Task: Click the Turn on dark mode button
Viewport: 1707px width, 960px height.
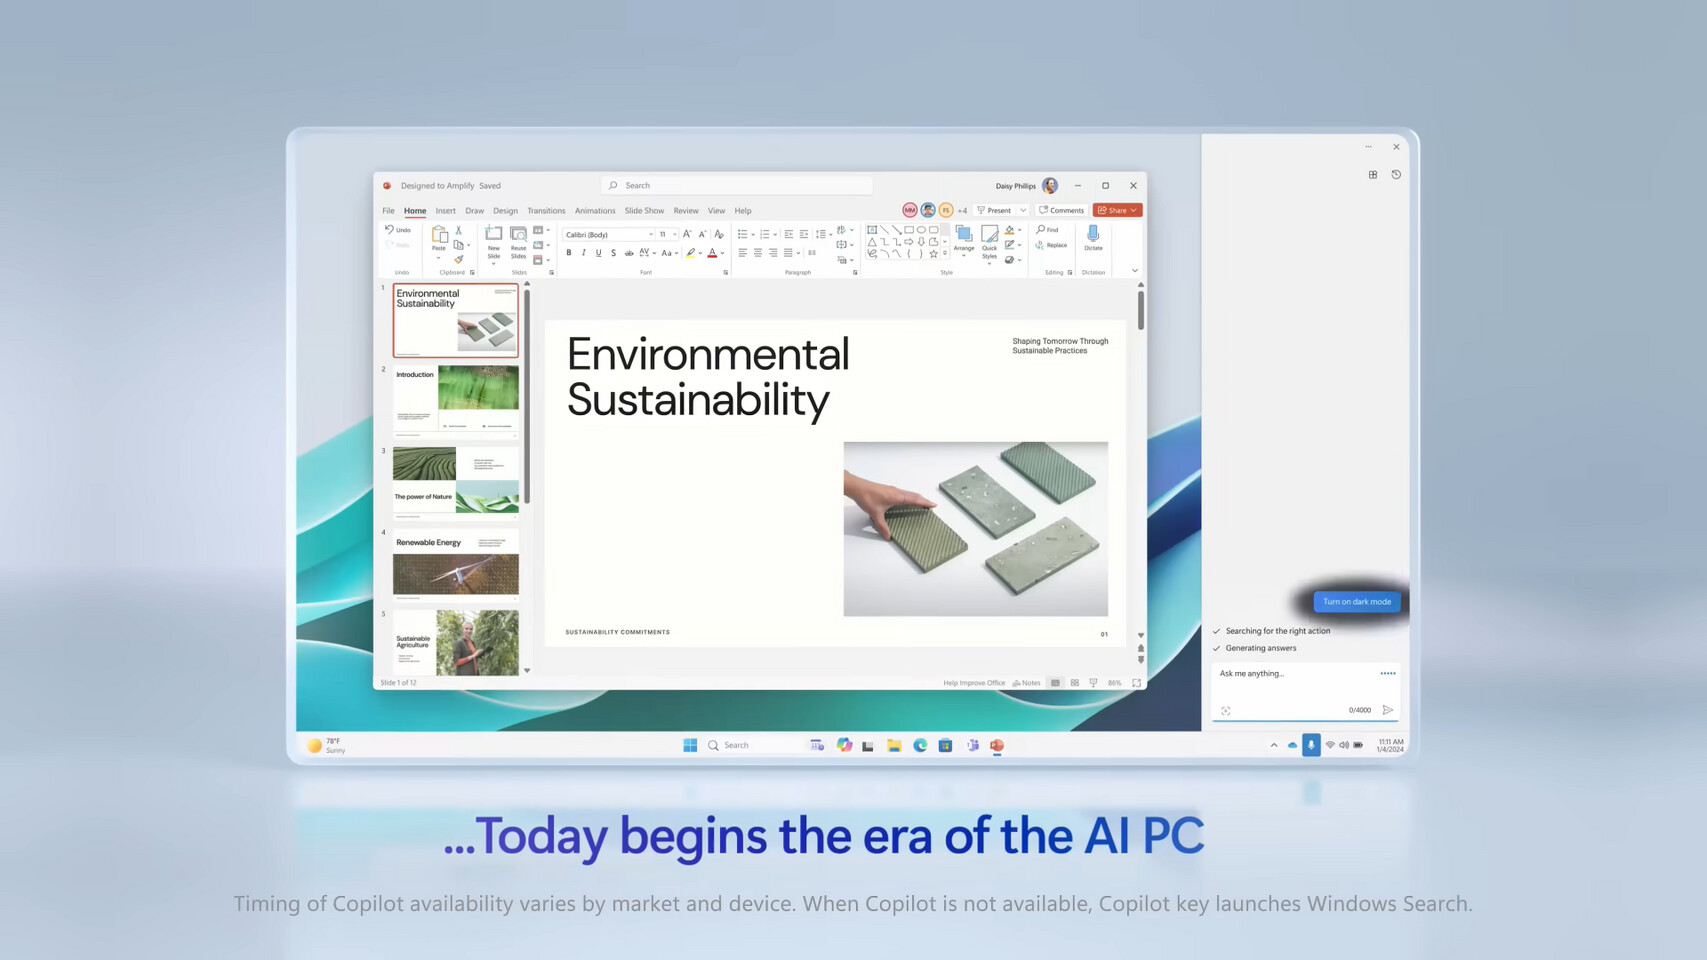Action: 1357,602
